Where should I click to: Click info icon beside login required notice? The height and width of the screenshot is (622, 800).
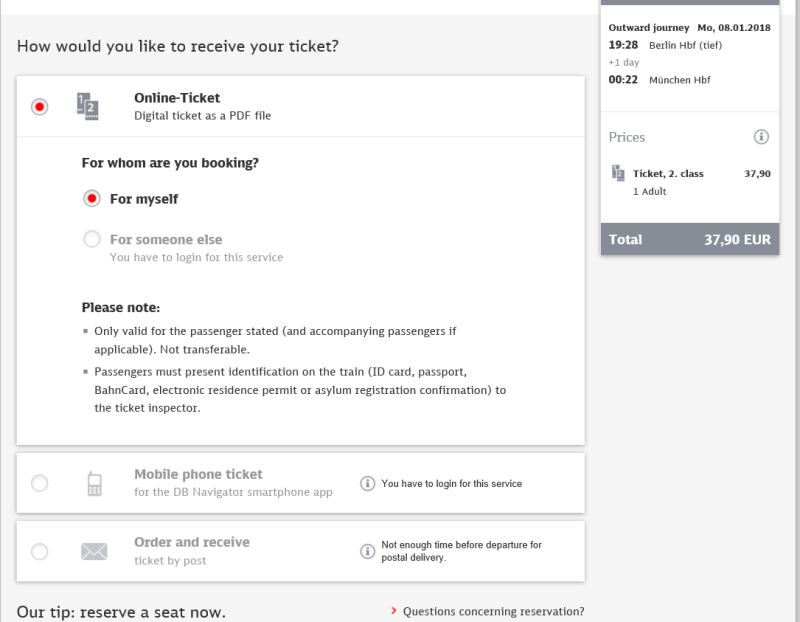pos(367,483)
